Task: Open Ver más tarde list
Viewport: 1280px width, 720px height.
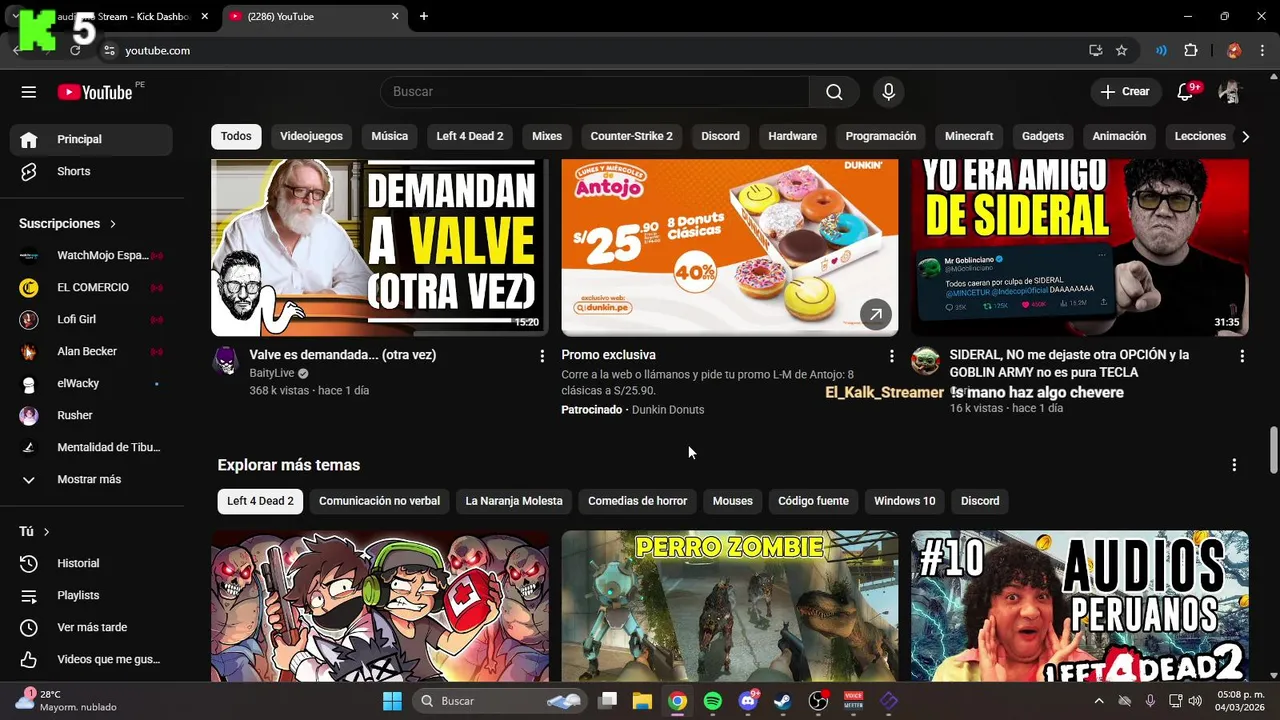Action: [x=91, y=627]
